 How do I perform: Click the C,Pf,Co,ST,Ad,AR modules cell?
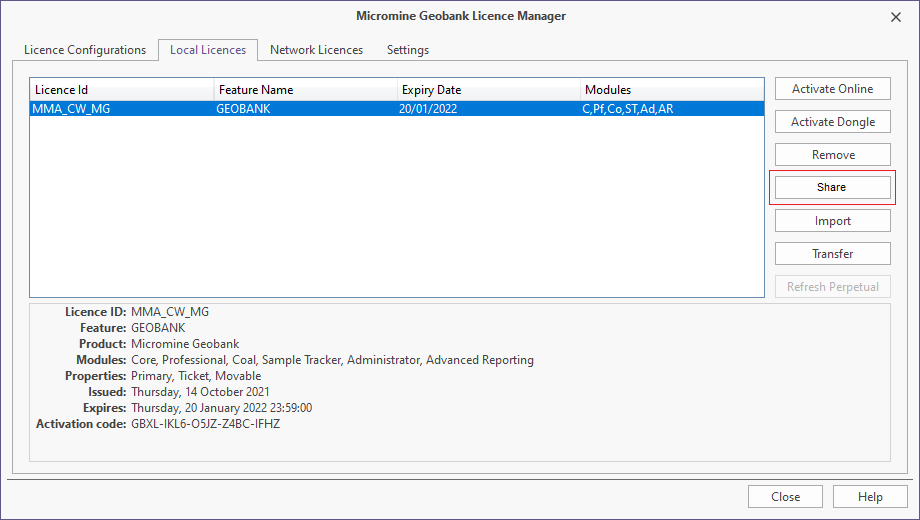[x=628, y=109]
